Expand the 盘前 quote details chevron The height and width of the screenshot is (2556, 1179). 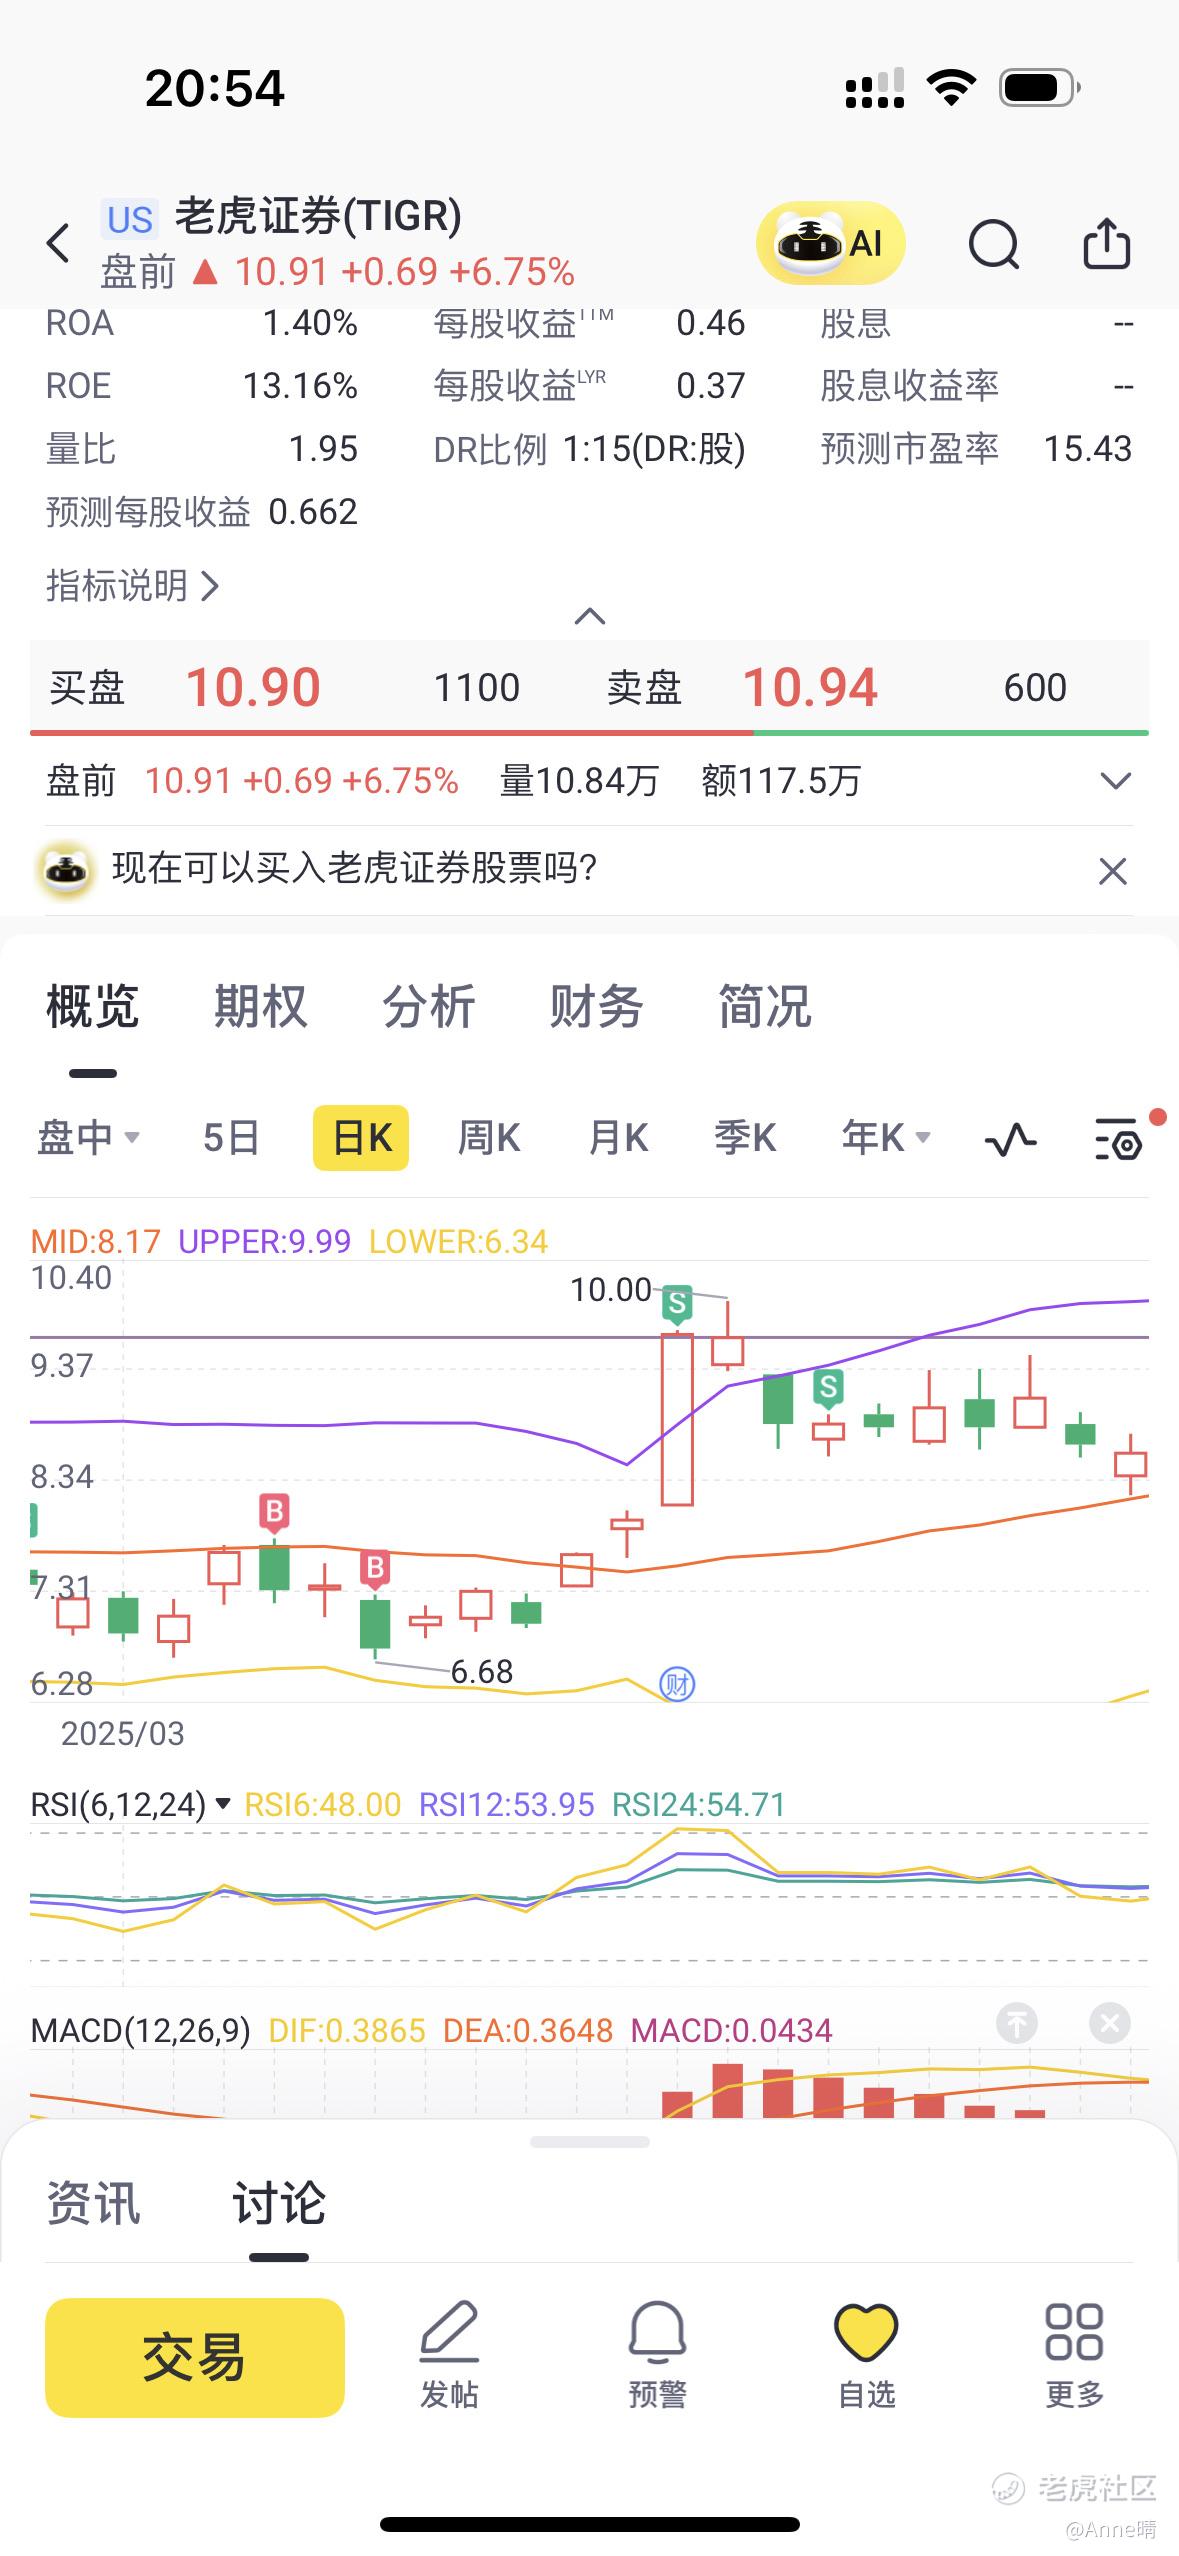1115,781
